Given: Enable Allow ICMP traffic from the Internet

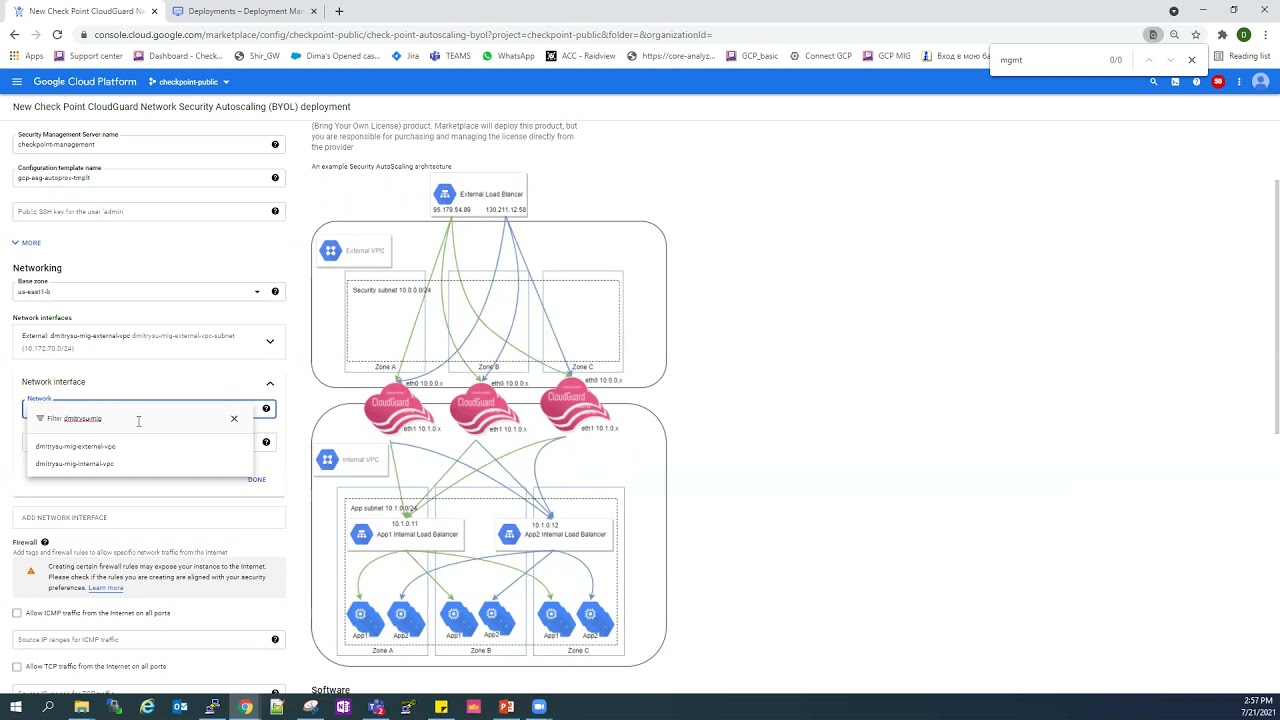Looking at the screenshot, I should pos(17,613).
